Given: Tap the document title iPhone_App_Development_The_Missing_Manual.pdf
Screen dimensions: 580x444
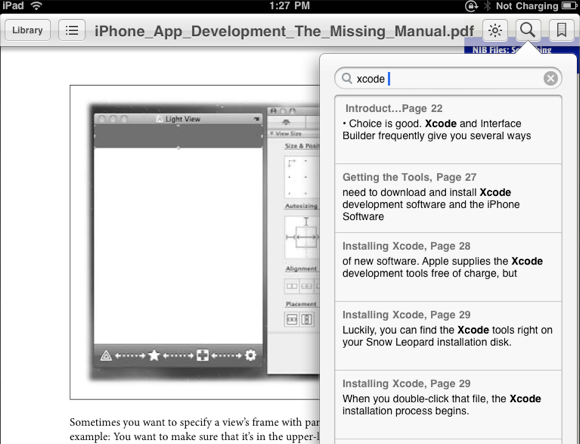Looking at the screenshot, I should coord(284,31).
